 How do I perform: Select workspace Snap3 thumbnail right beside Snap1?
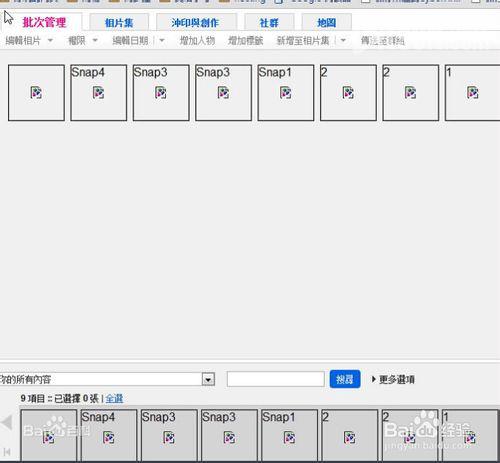pos(223,93)
